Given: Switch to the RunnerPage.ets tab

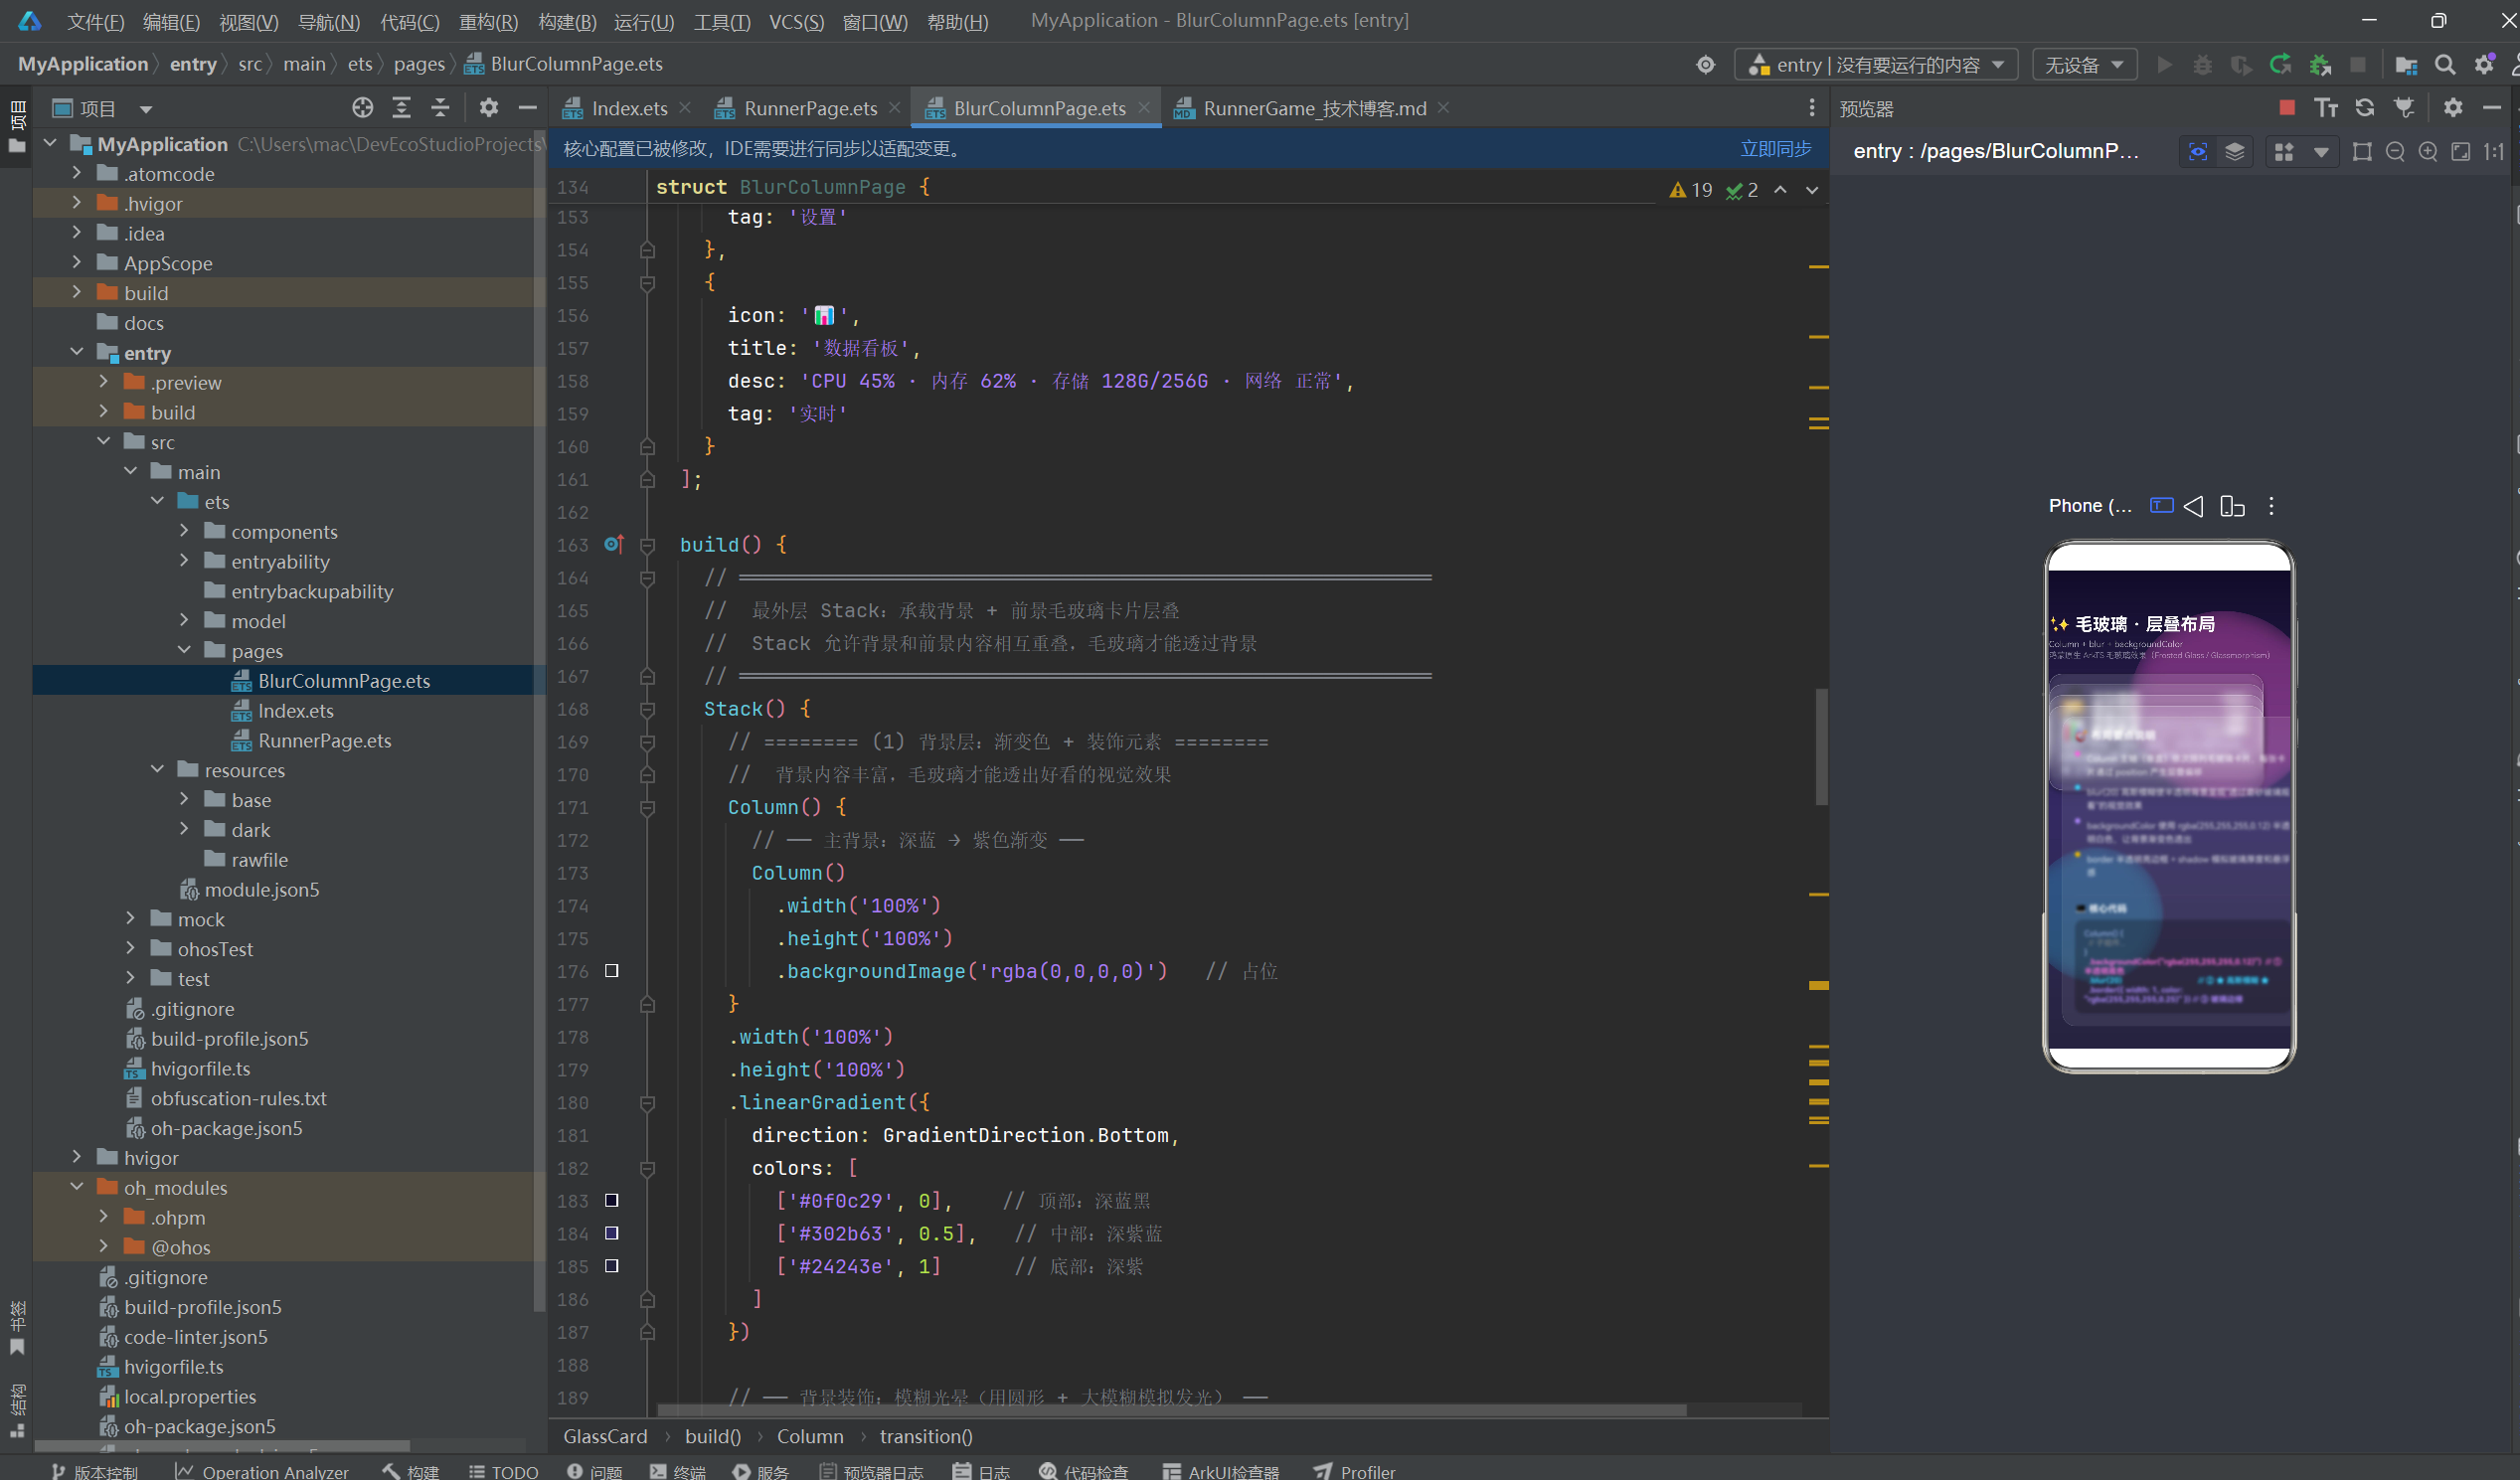Looking at the screenshot, I should 809,108.
